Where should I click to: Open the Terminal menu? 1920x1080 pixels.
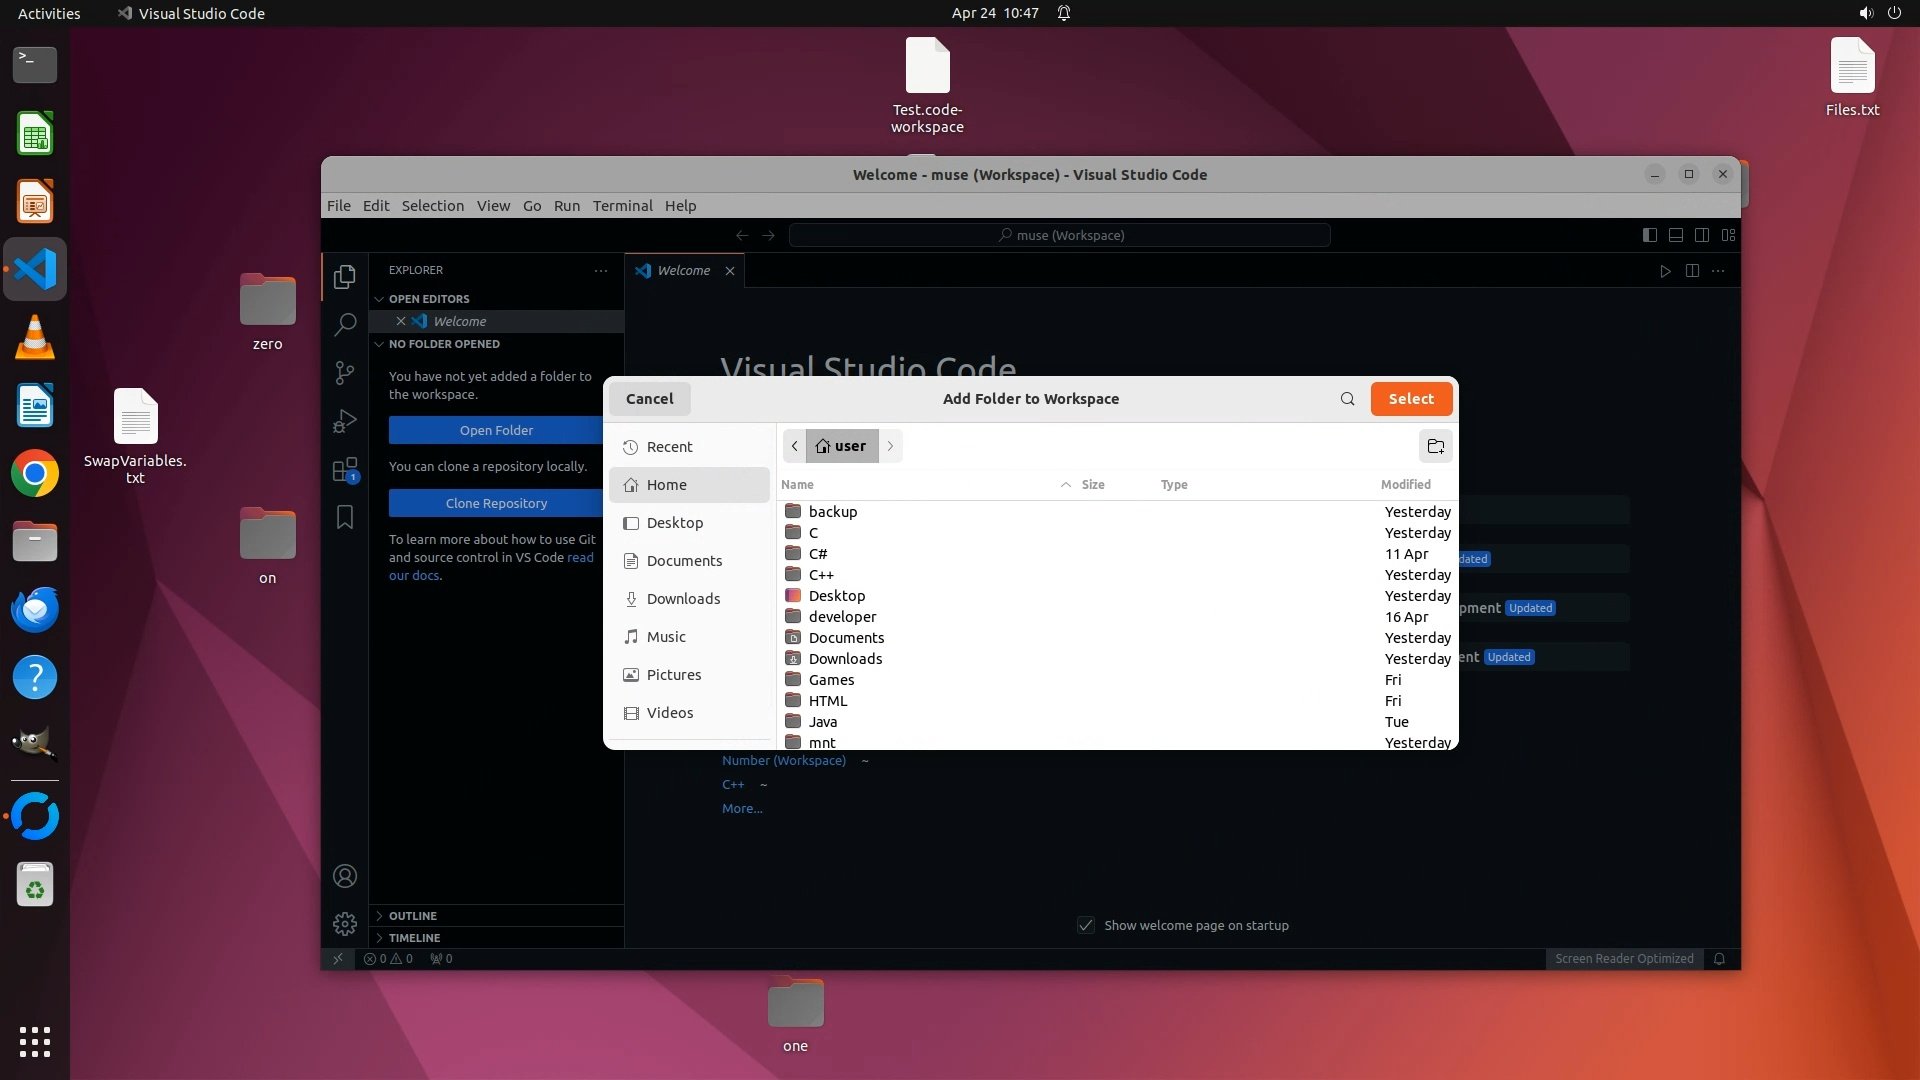[622, 206]
